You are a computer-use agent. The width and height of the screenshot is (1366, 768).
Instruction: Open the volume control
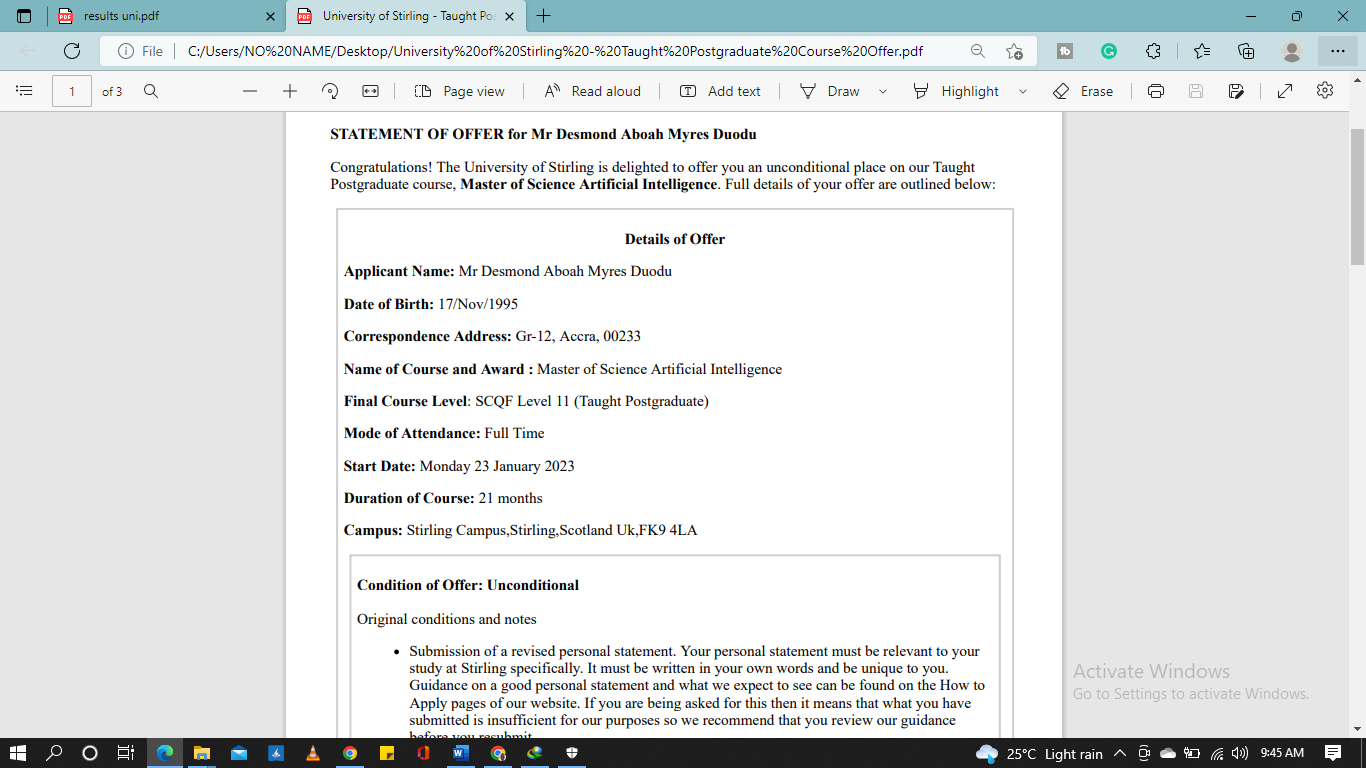[1241, 753]
